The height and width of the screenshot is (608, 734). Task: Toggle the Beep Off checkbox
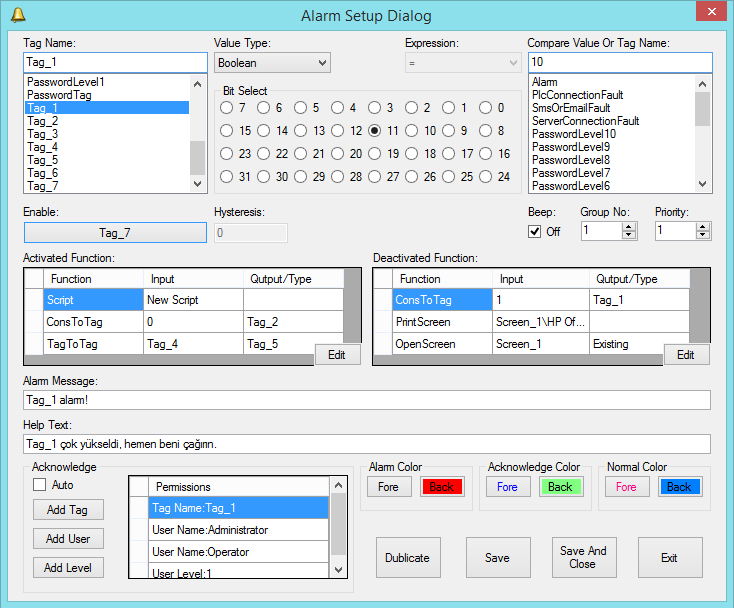point(535,231)
